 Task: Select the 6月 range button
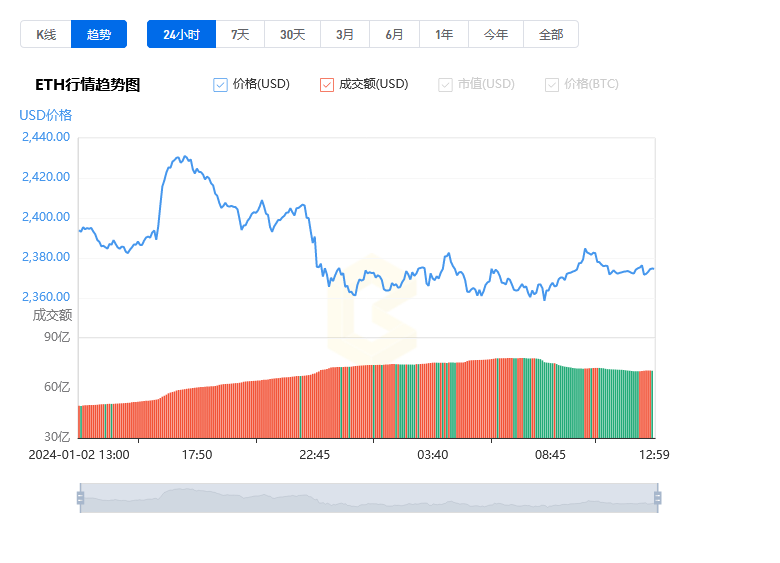[x=394, y=34]
